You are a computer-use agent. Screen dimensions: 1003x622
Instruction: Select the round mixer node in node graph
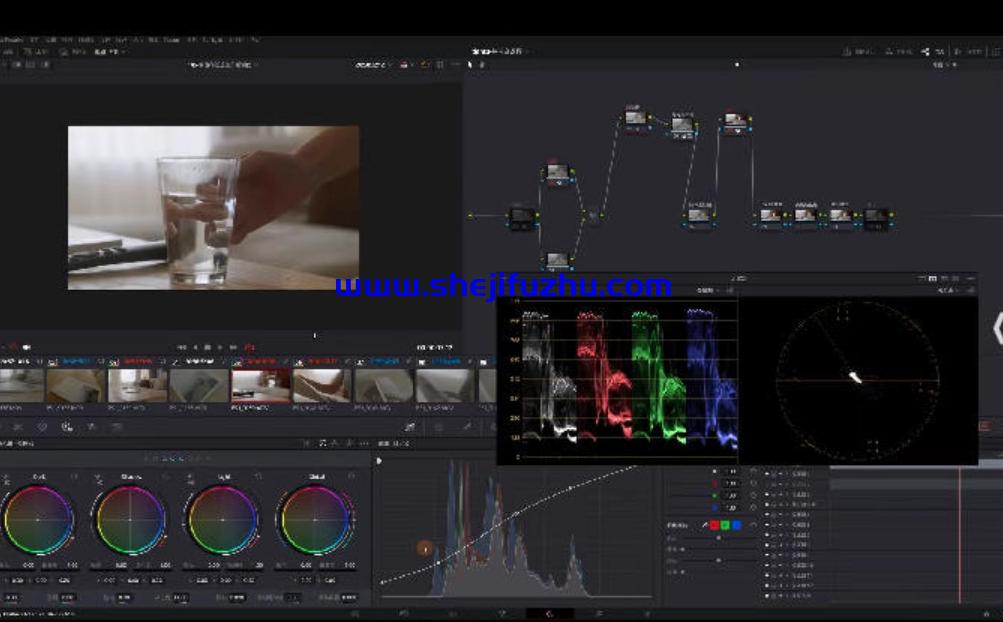tap(593, 216)
